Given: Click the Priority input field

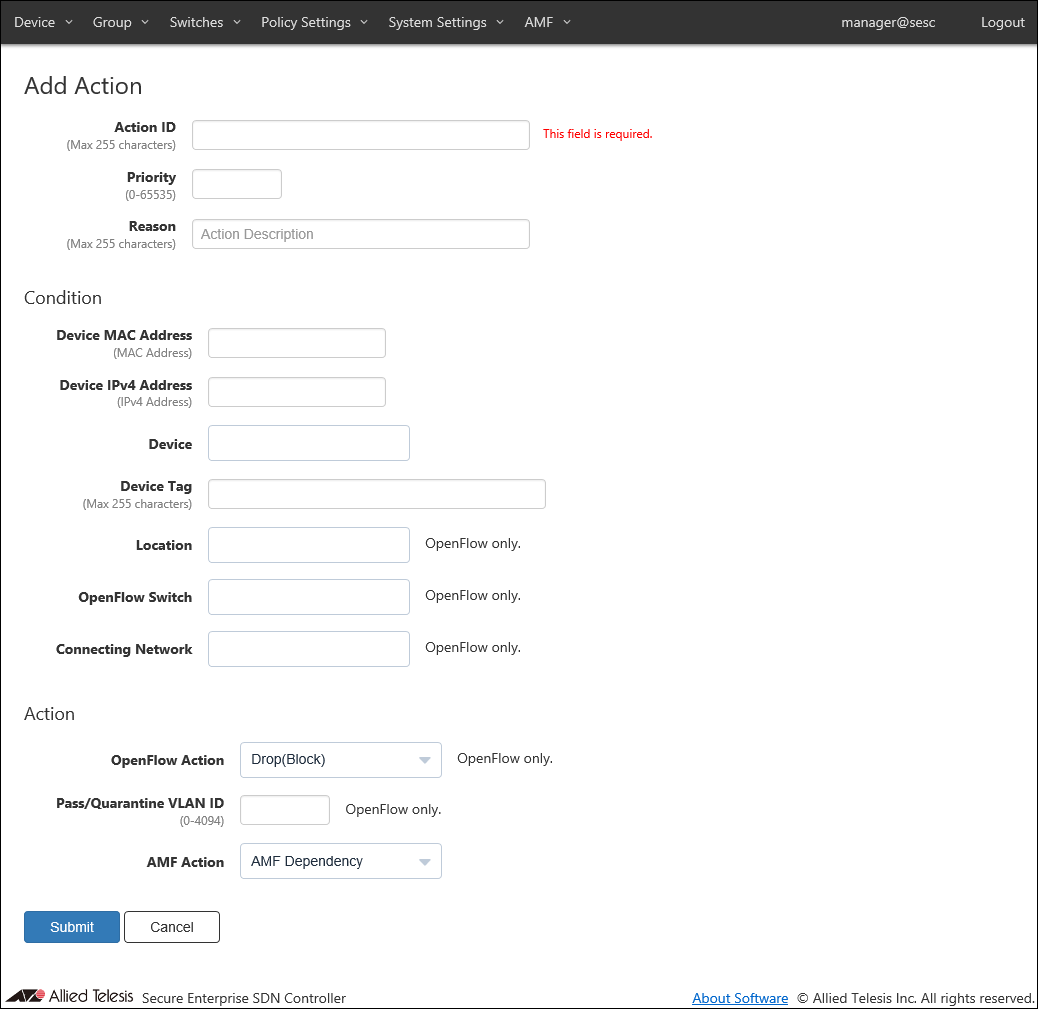Looking at the screenshot, I should [x=237, y=184].
